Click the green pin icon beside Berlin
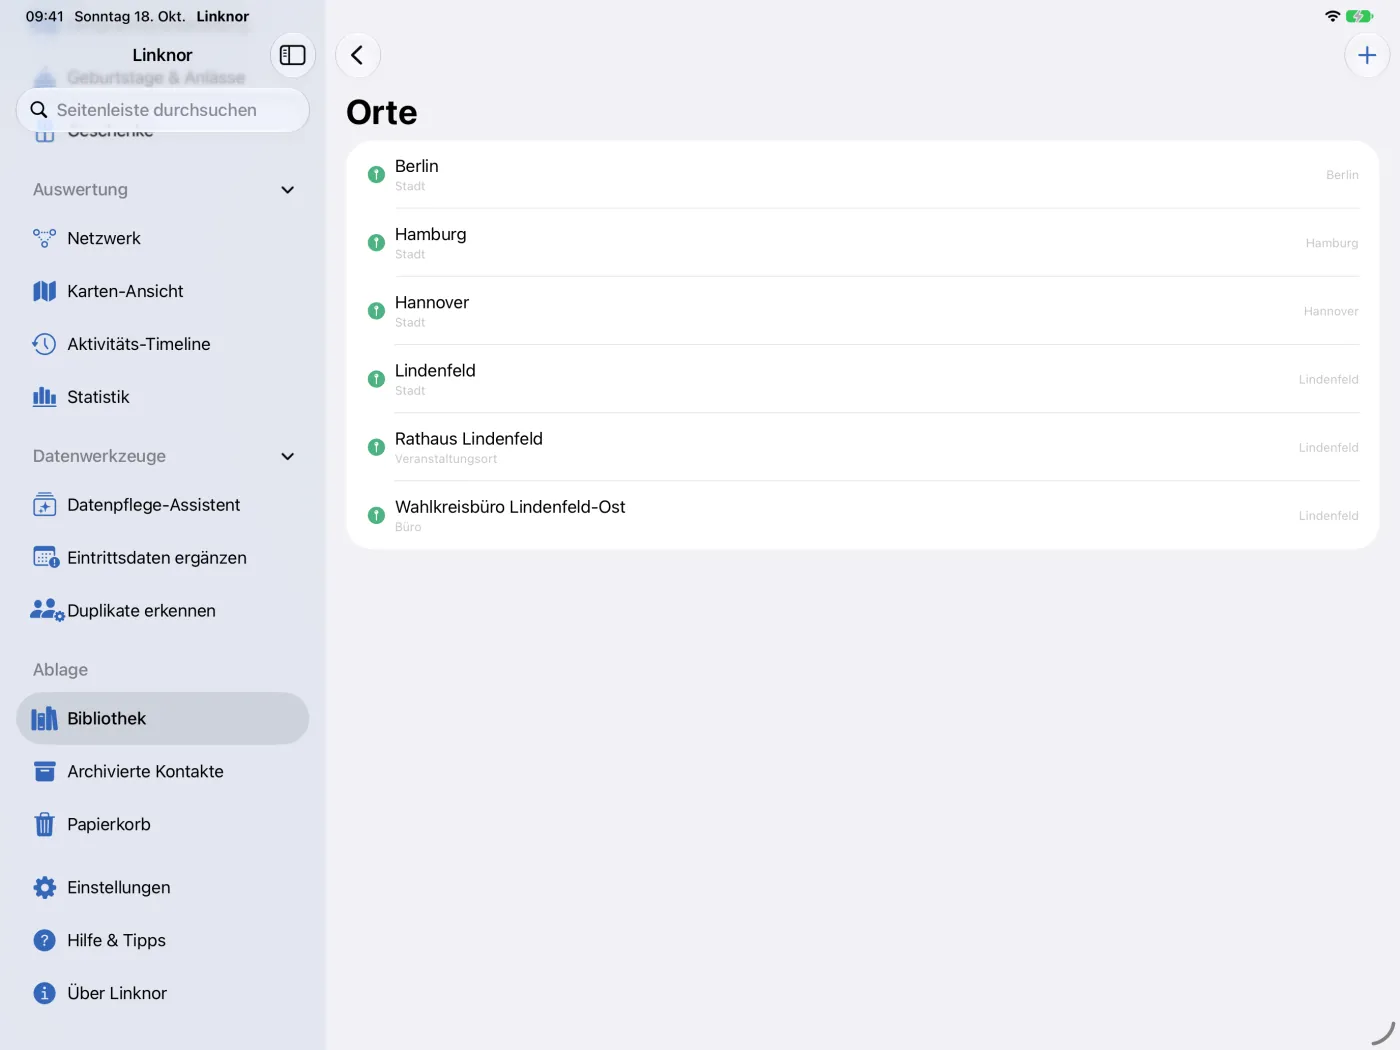This screenshot has width=1400, height=1050. (376, 175)
